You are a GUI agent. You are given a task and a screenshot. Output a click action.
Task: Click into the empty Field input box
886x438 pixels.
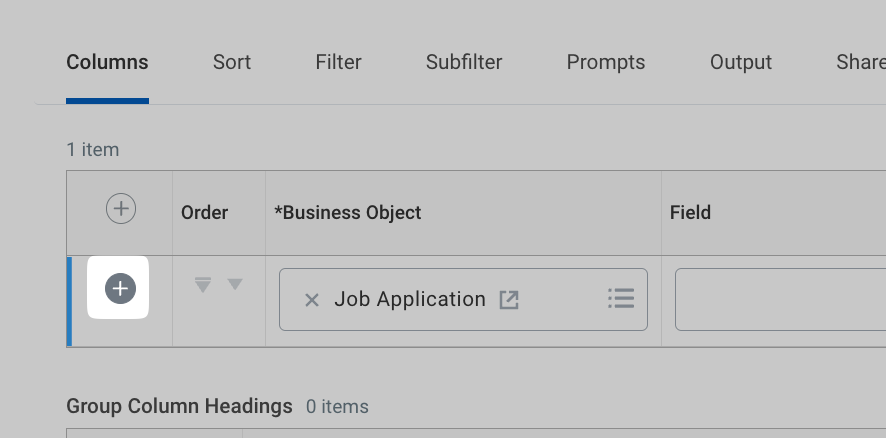click(x=780, y=299)
